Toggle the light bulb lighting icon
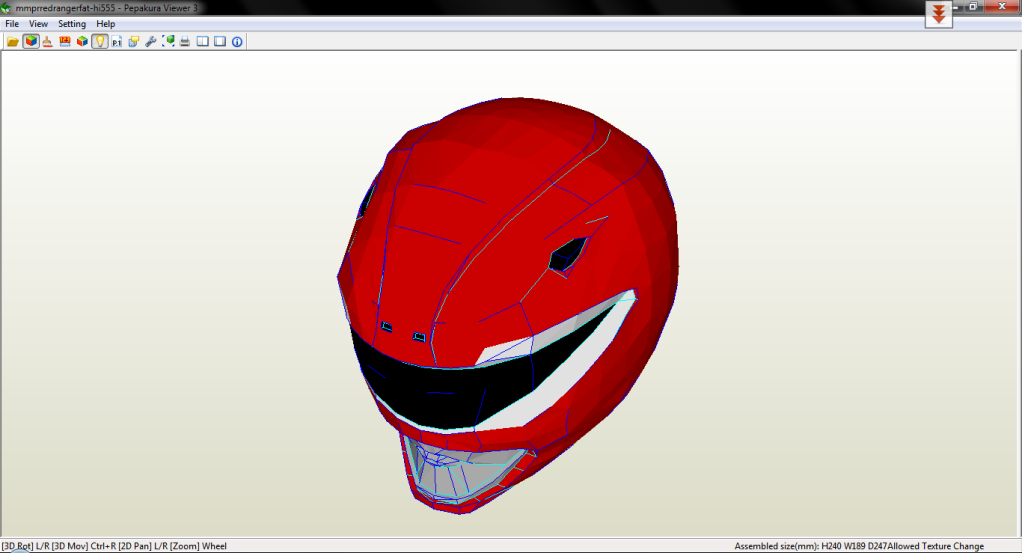The height and width of the screenshot is (553, 1022). pyautogui.click(x=99, y=42)
